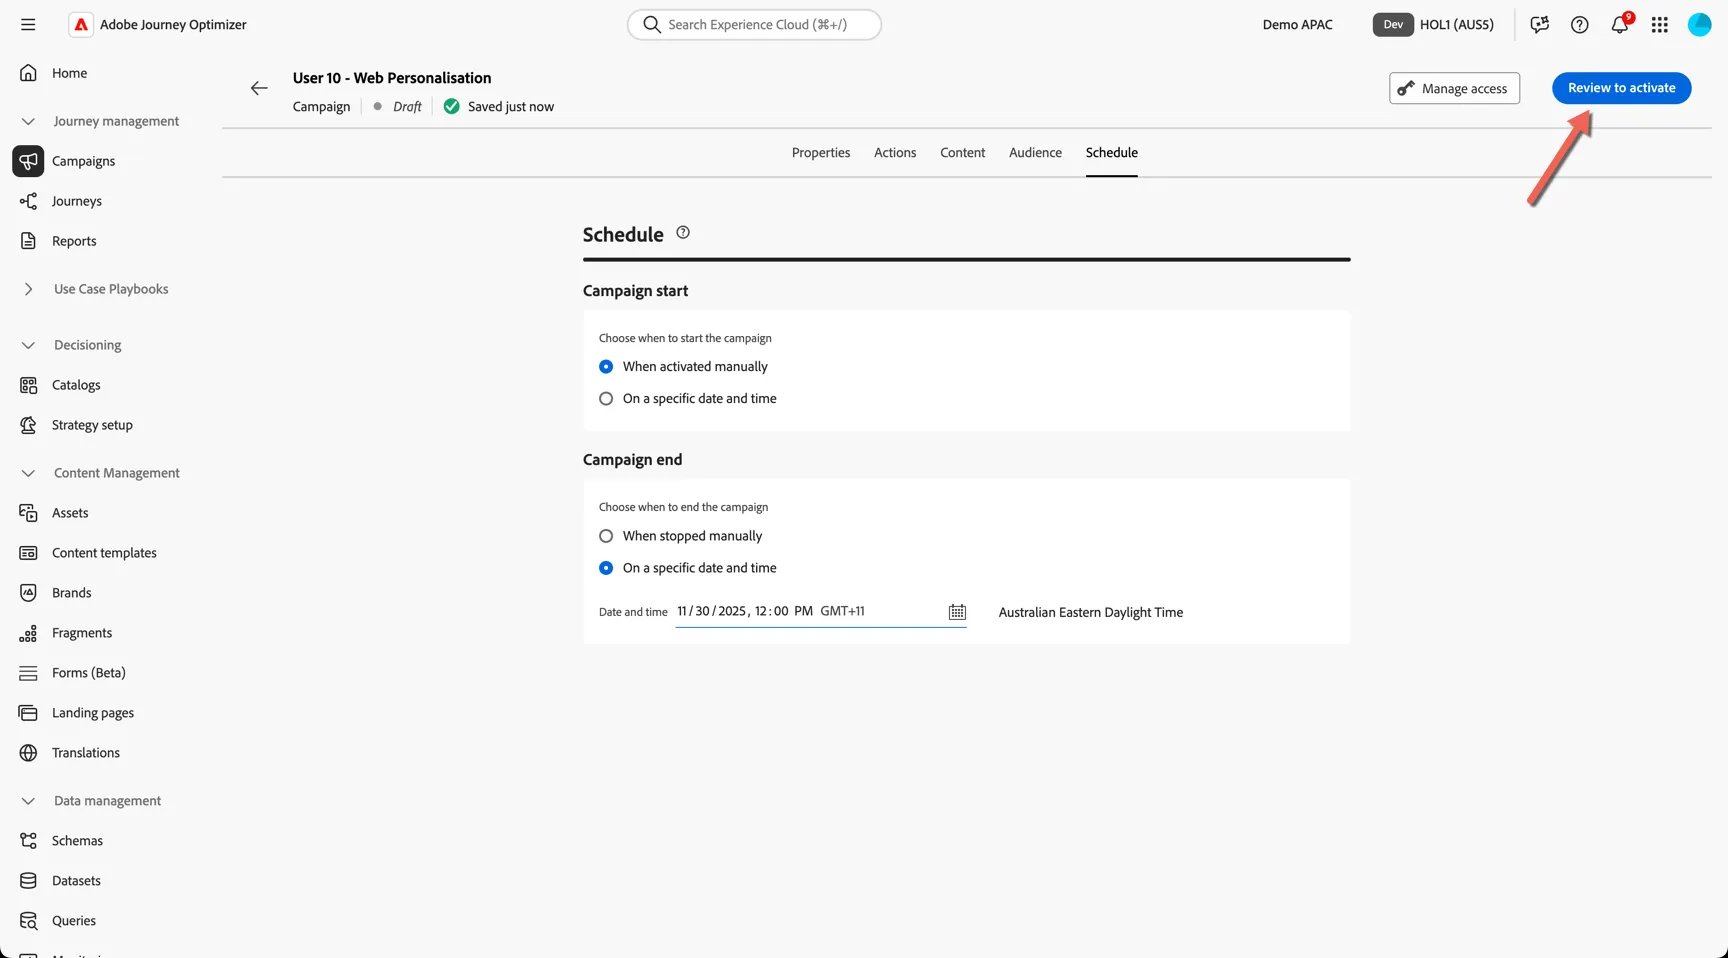Click Review to activate button
The width and height of the screenshot is (1728, 958).
click(x=1621, y=88)
